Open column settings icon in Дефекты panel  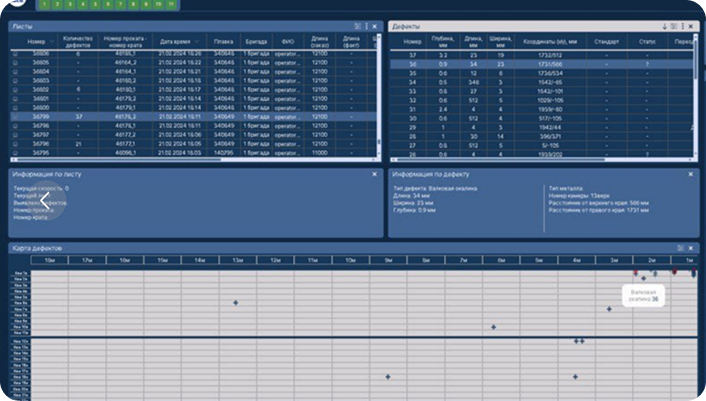674,27
